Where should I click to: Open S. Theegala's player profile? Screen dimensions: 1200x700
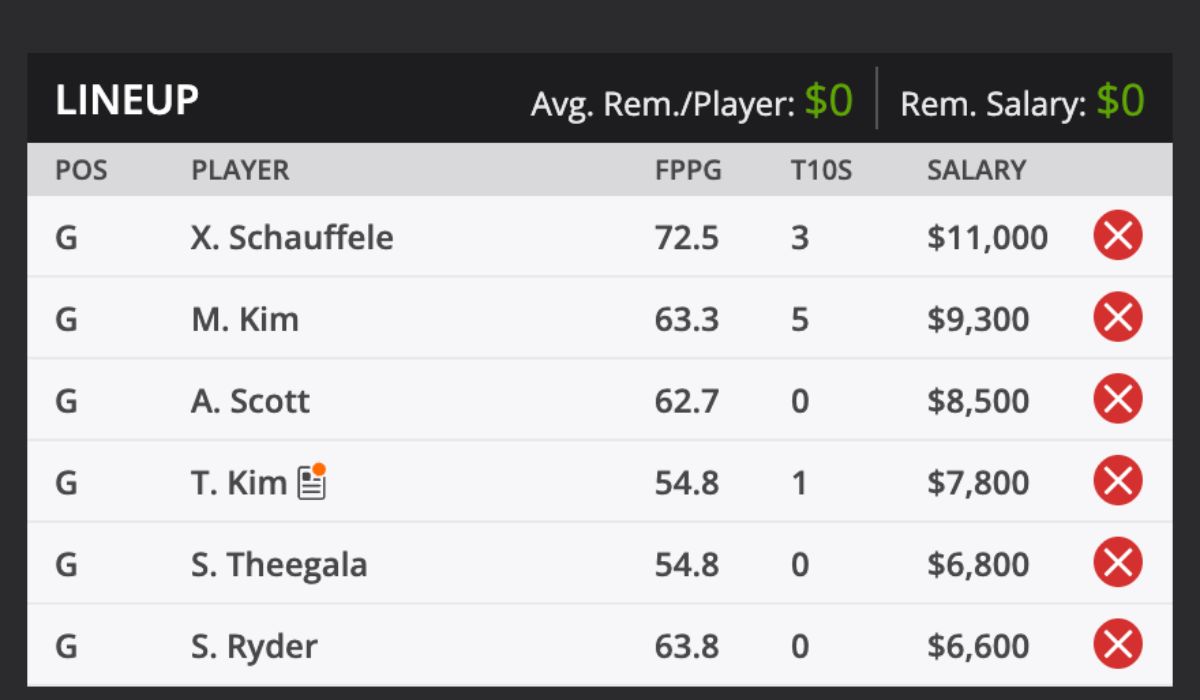[x=278, y=563]
